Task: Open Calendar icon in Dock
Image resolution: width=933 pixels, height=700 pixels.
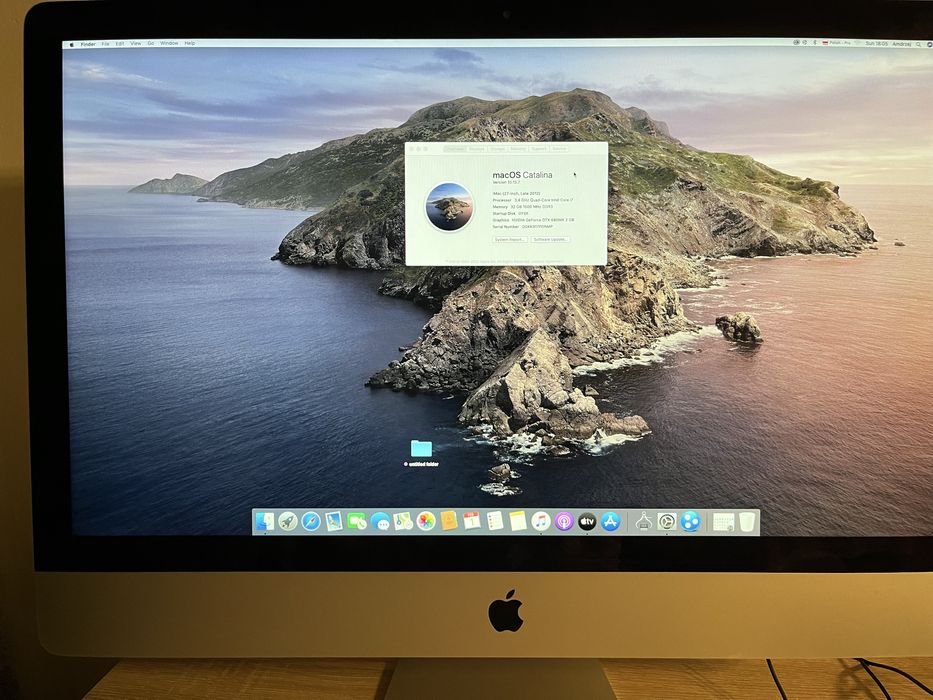Action: [x=472, y=521]
